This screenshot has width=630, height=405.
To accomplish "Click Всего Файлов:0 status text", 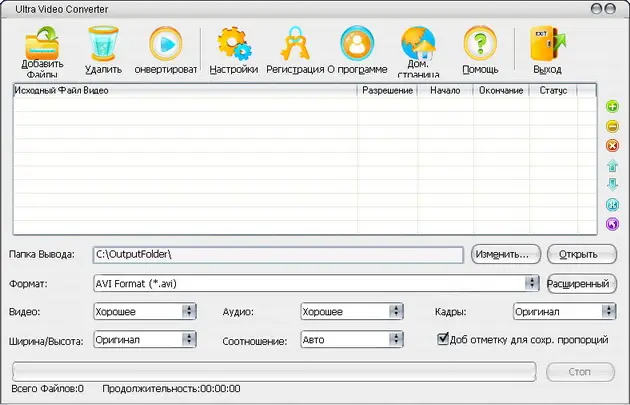I will pos(47,389).
